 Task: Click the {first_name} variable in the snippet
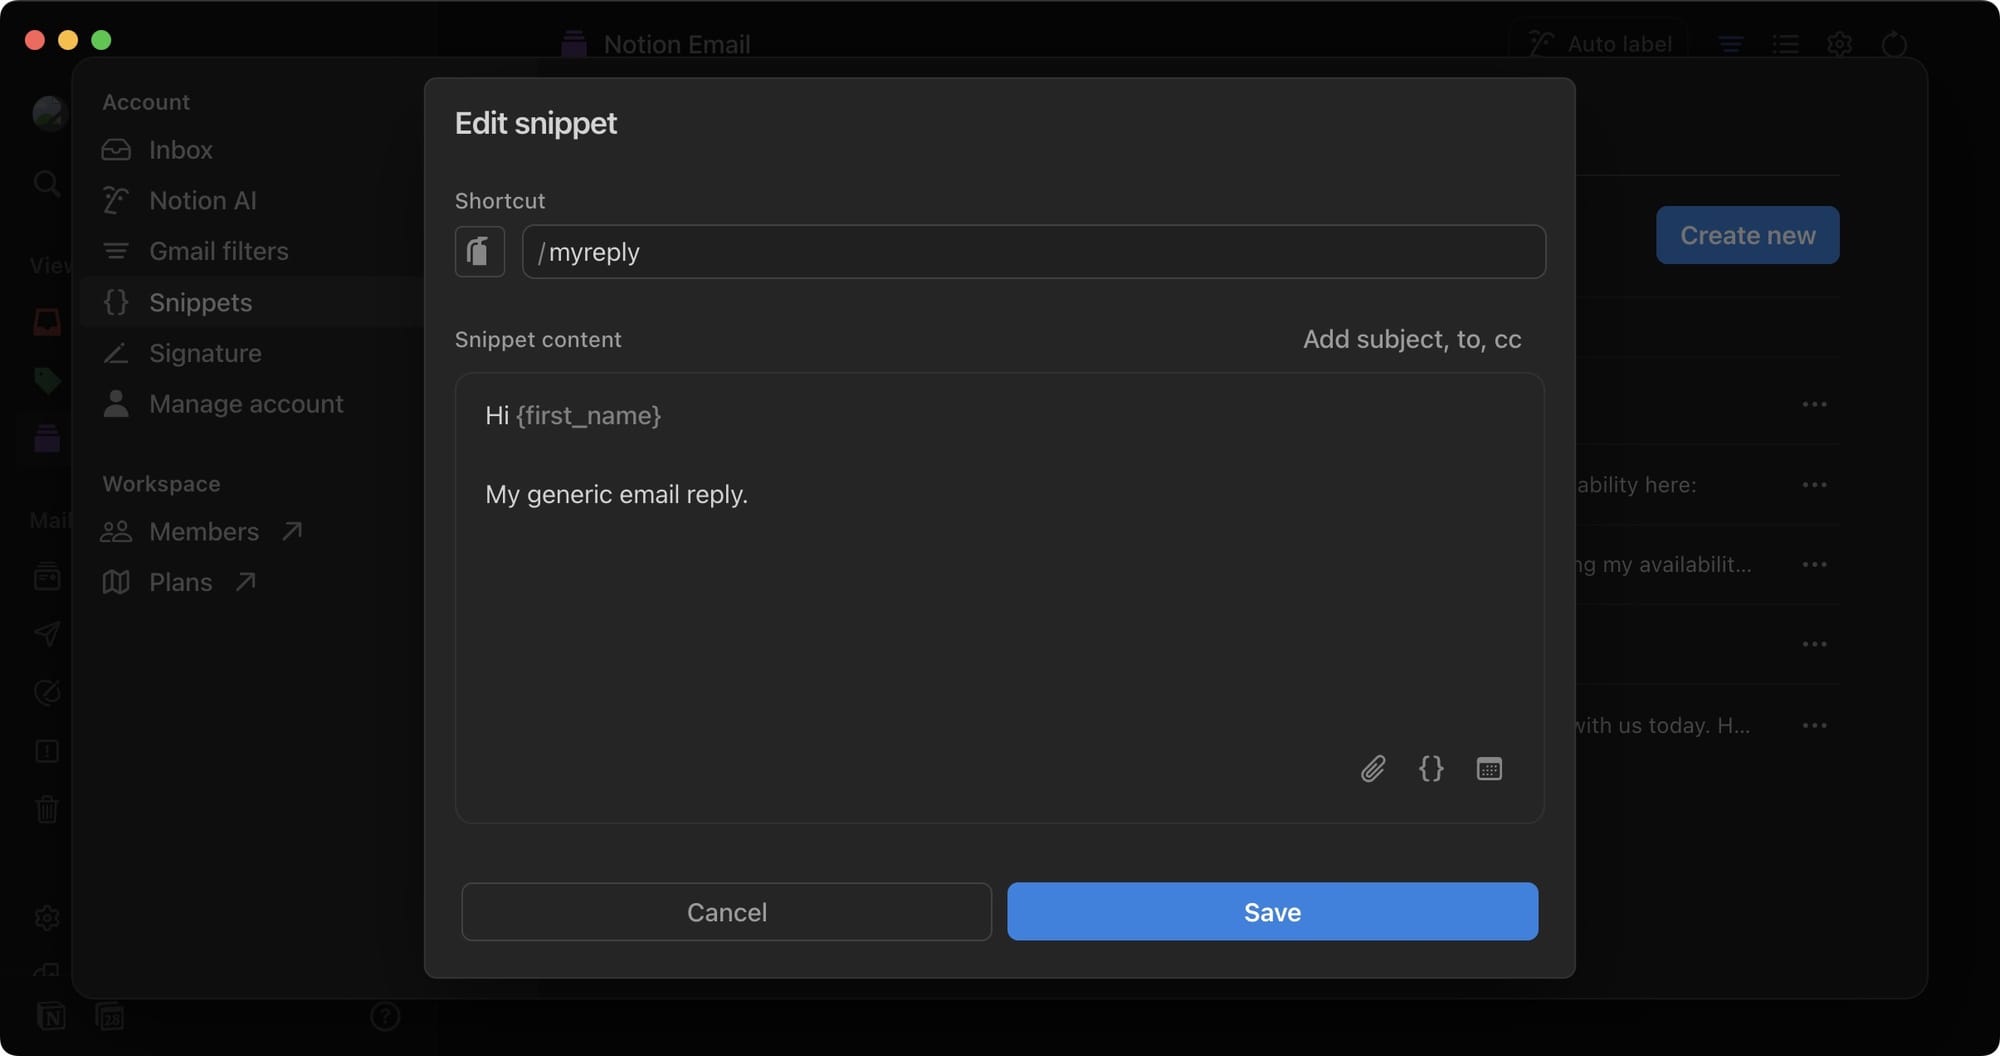point(589,415)
